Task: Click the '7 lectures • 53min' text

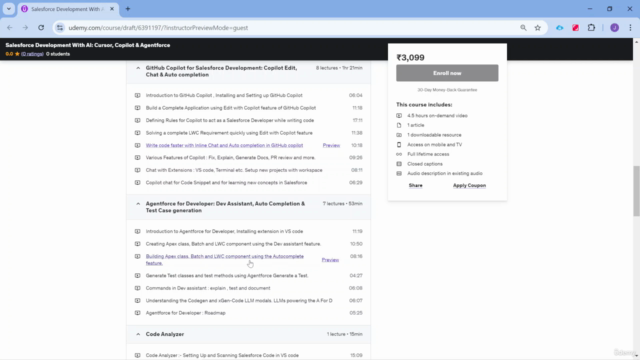Action: pyautogui.click(x=342, y=204)
